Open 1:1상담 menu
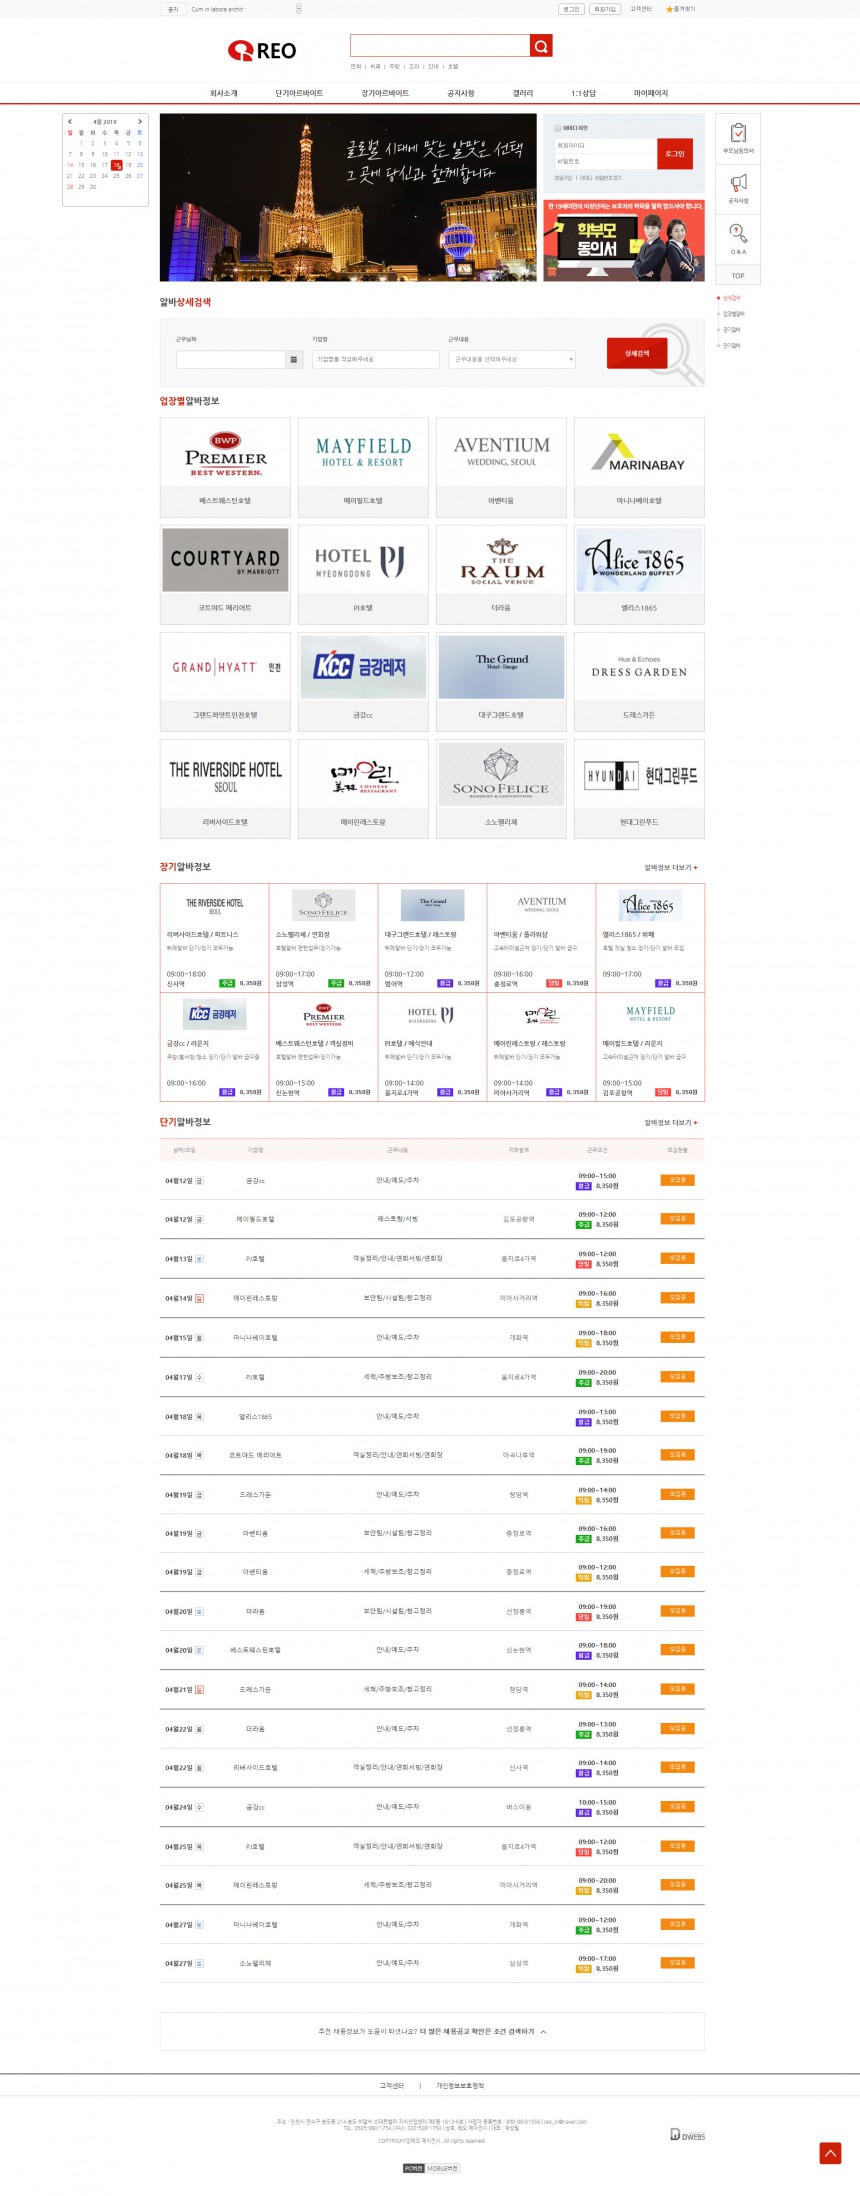The height and width of the screenshot is (2196, 860). (x=583, y=93)
